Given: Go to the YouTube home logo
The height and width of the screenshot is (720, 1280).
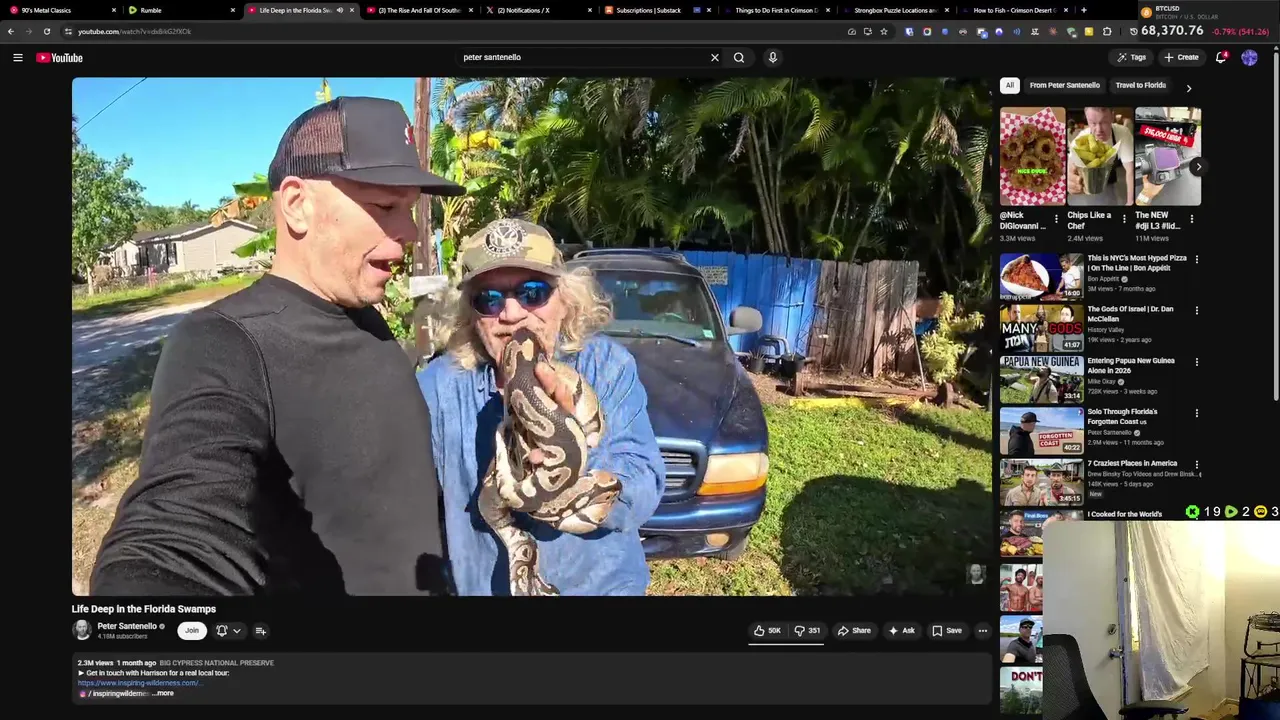Looking at the screenshot, I should (x=59, y=57).
